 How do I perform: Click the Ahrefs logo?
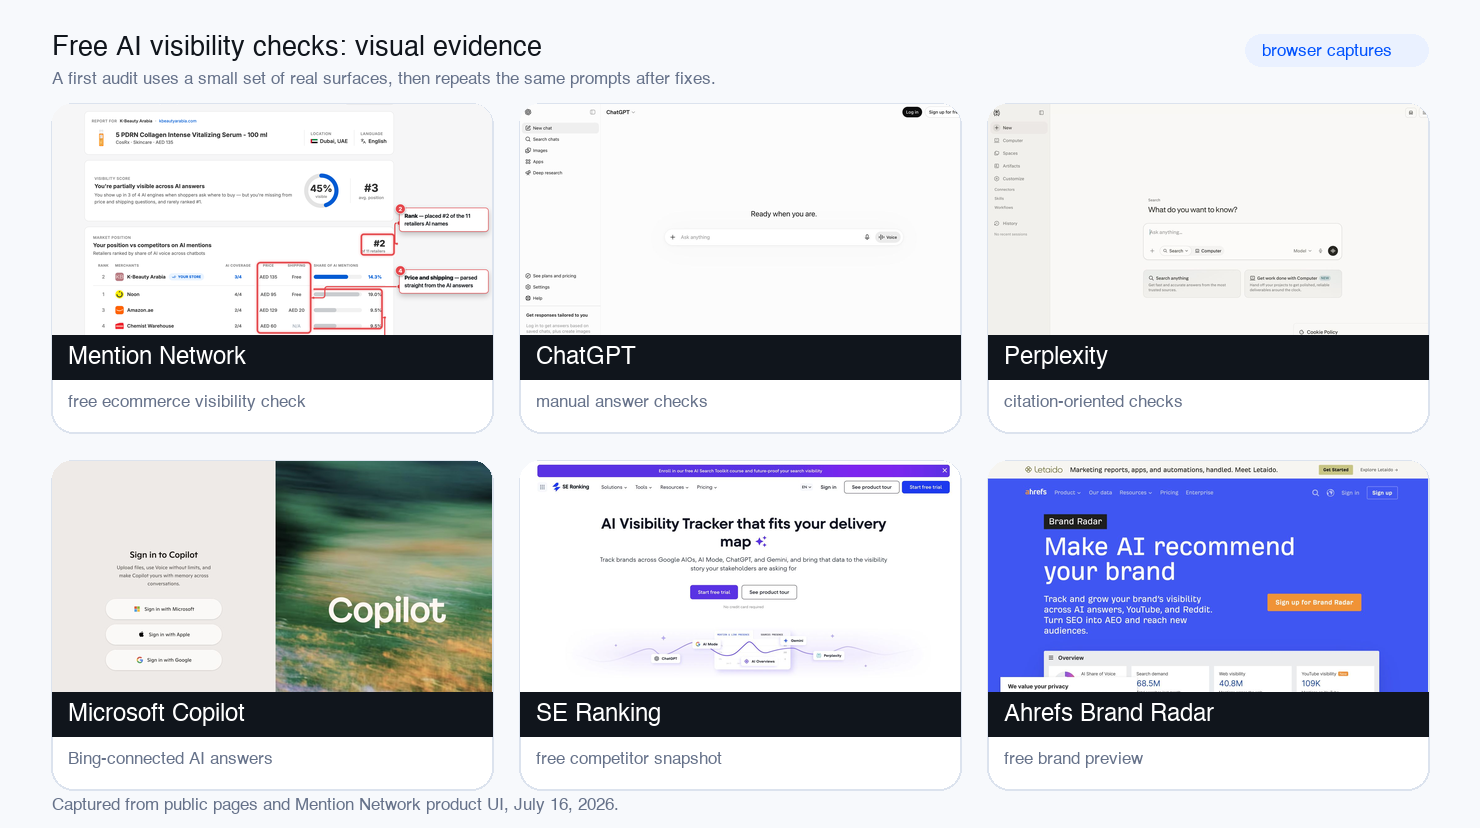pyautogui.click(x=1036, y=492)
